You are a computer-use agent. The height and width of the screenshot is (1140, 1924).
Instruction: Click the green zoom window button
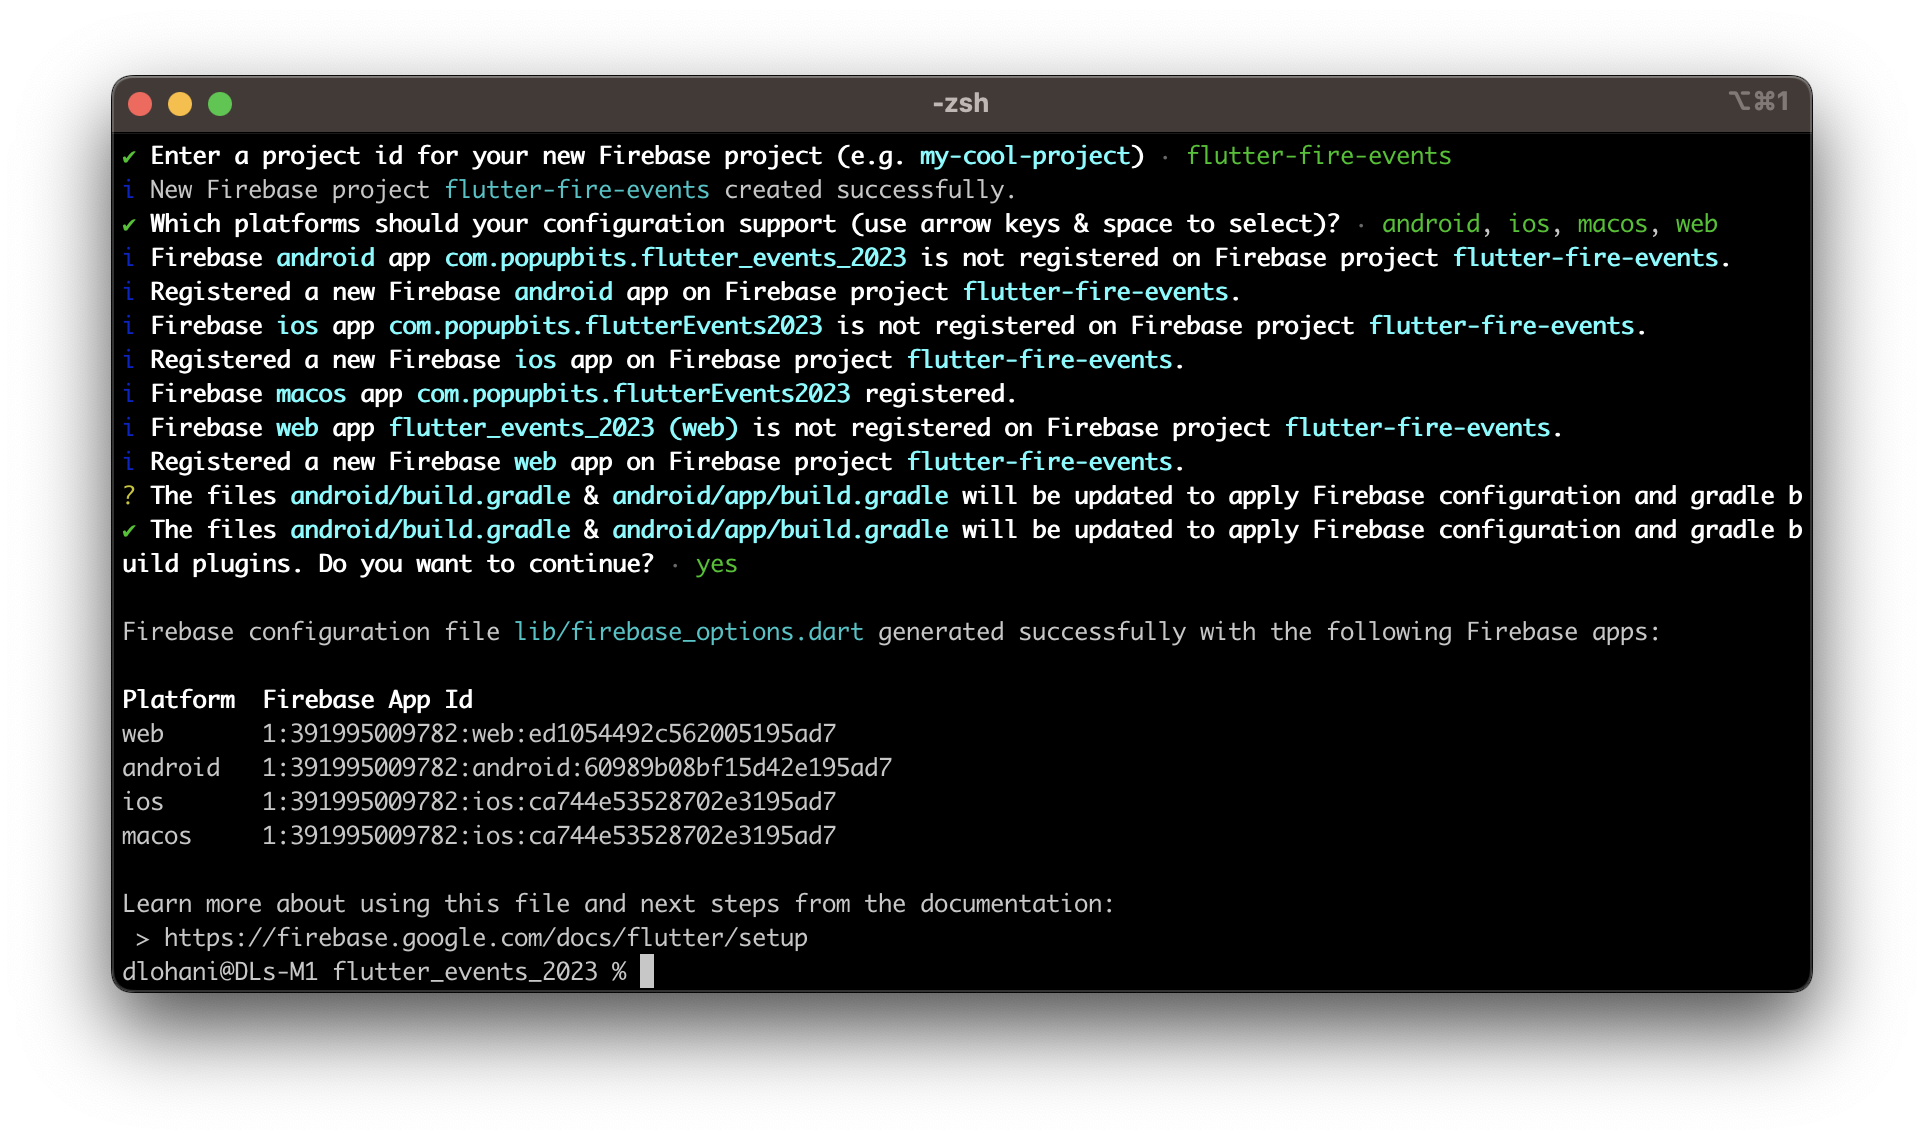pos(220,104)
